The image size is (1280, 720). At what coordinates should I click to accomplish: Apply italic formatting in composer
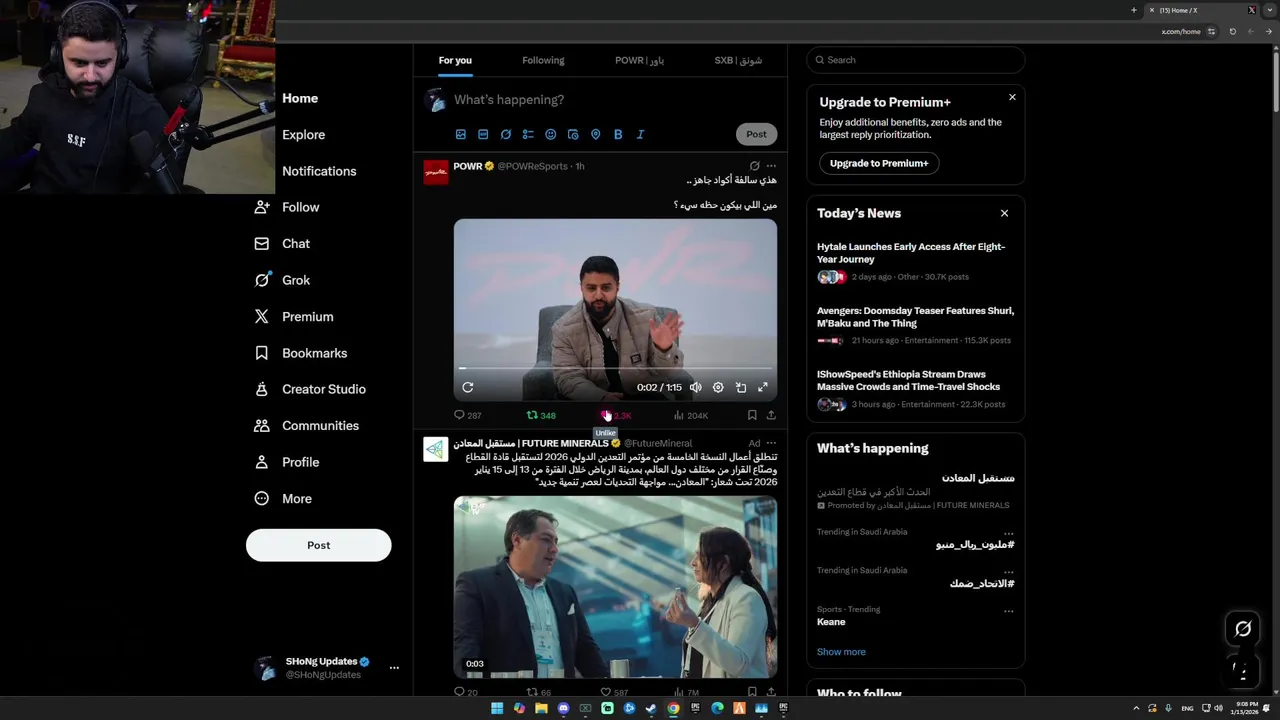[x=640, y=134]
